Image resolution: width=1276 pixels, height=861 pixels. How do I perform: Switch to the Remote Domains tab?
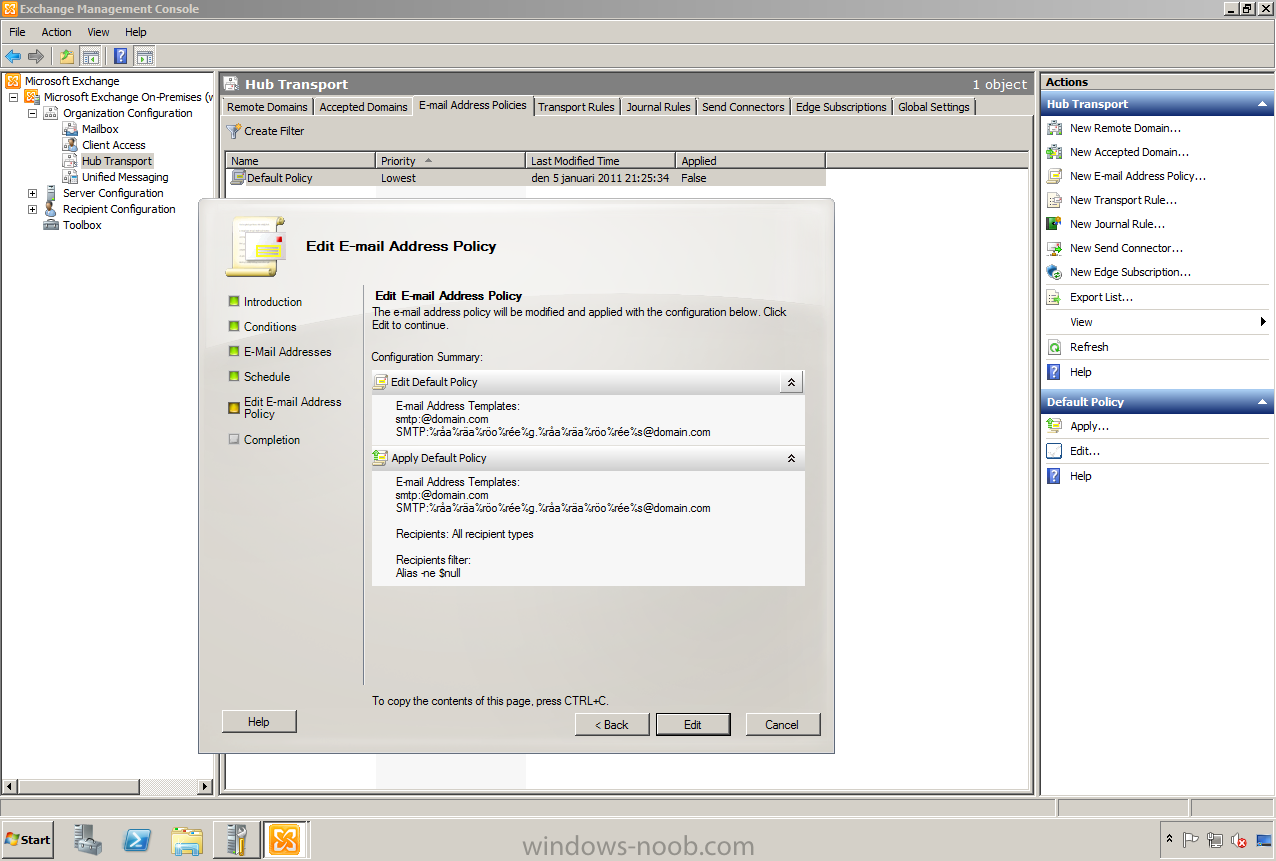pyautogui.click(x=268, y=107)
